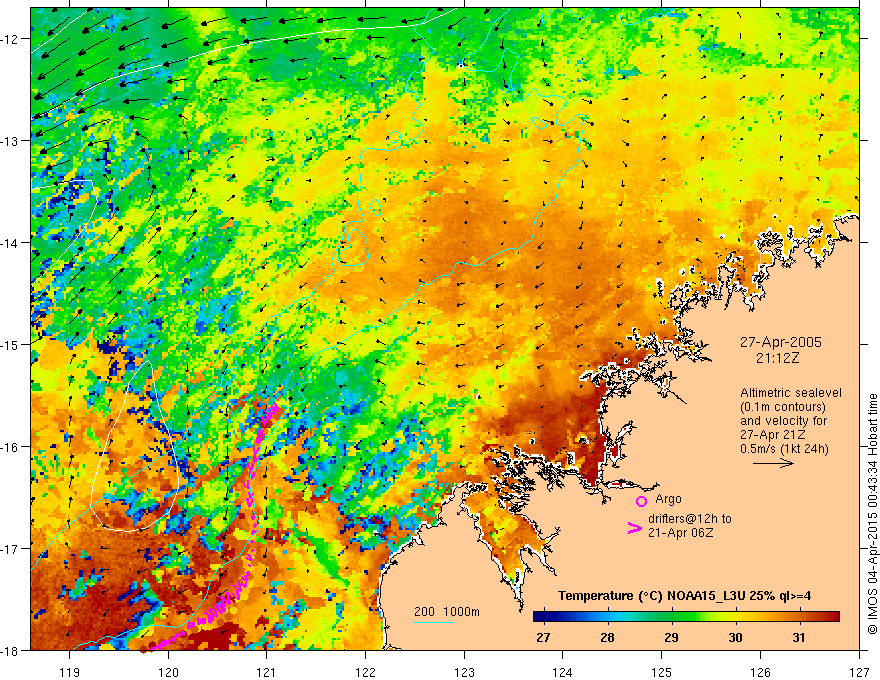Image resolution: width=880 pixels, height=680 pixels.
Task: Click the '21:12Z' time label
Action: click(x=777, y=357)
